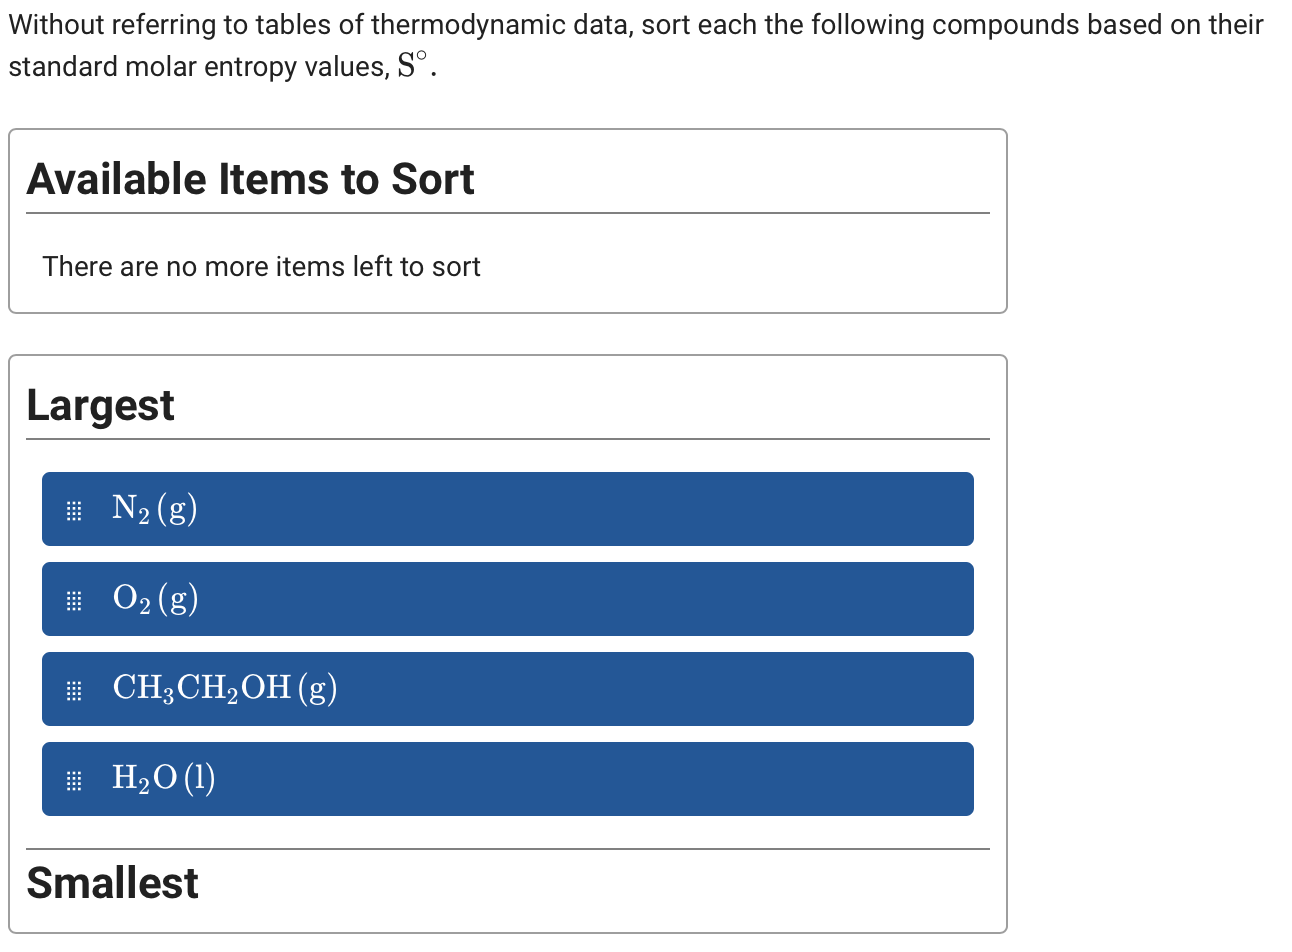This screenshot has height=952, width=1292.
Task: Click the drag handle beside N2 (g)
Action: [x=73, y=511]
